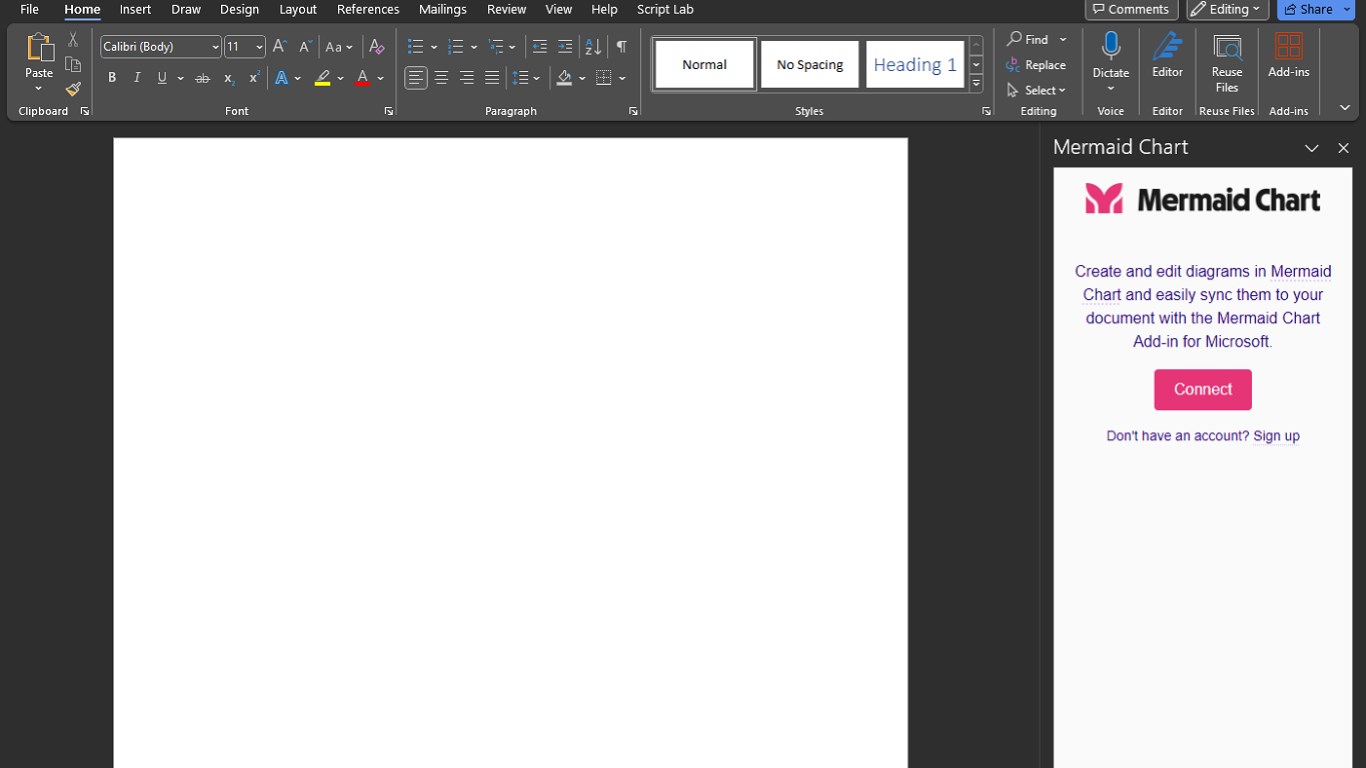This screenshot has width=1366, height=768.
Task: Click the Format Painter brush icon
Action: point(73,89)
